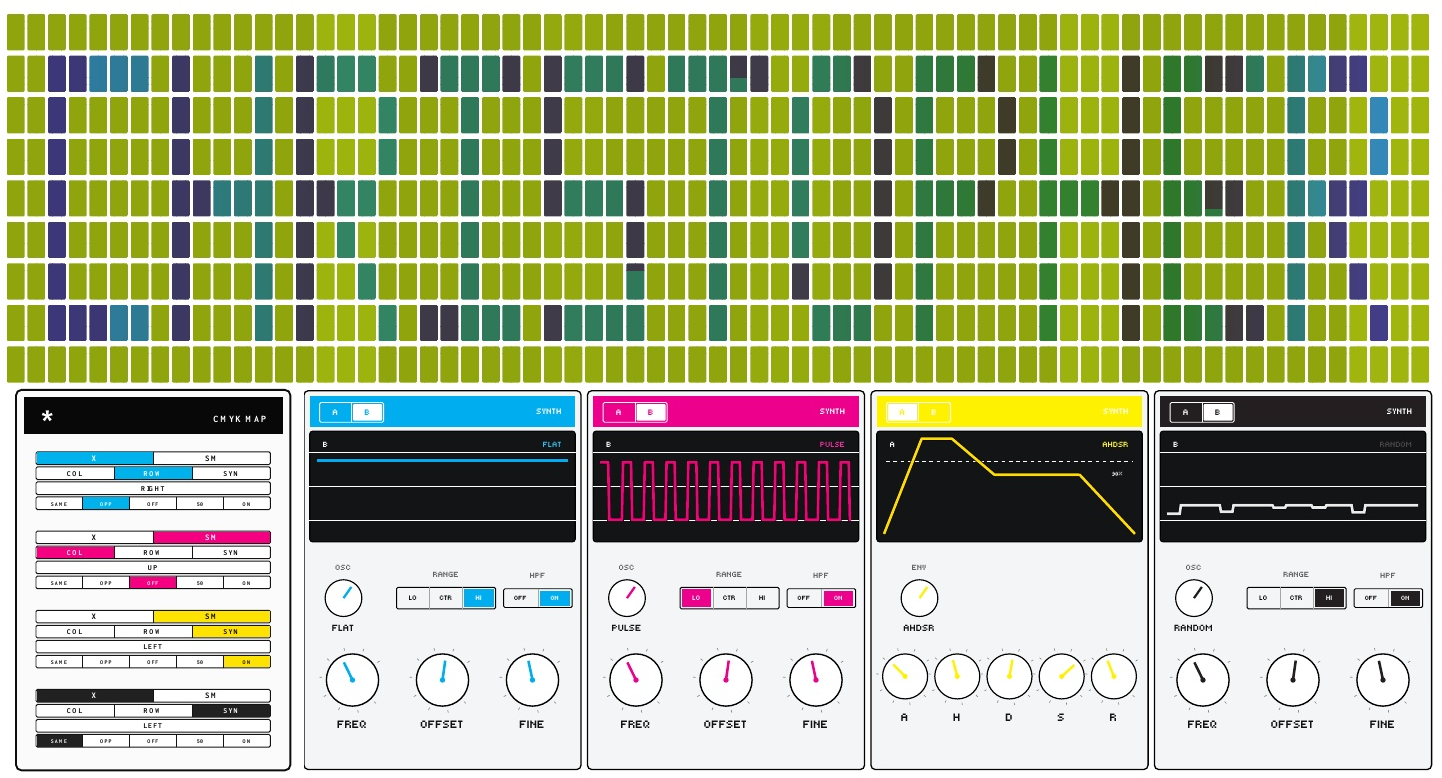1442x778 pixels.
Task: Click the cyan FINE knob
Action: point(532,680)
